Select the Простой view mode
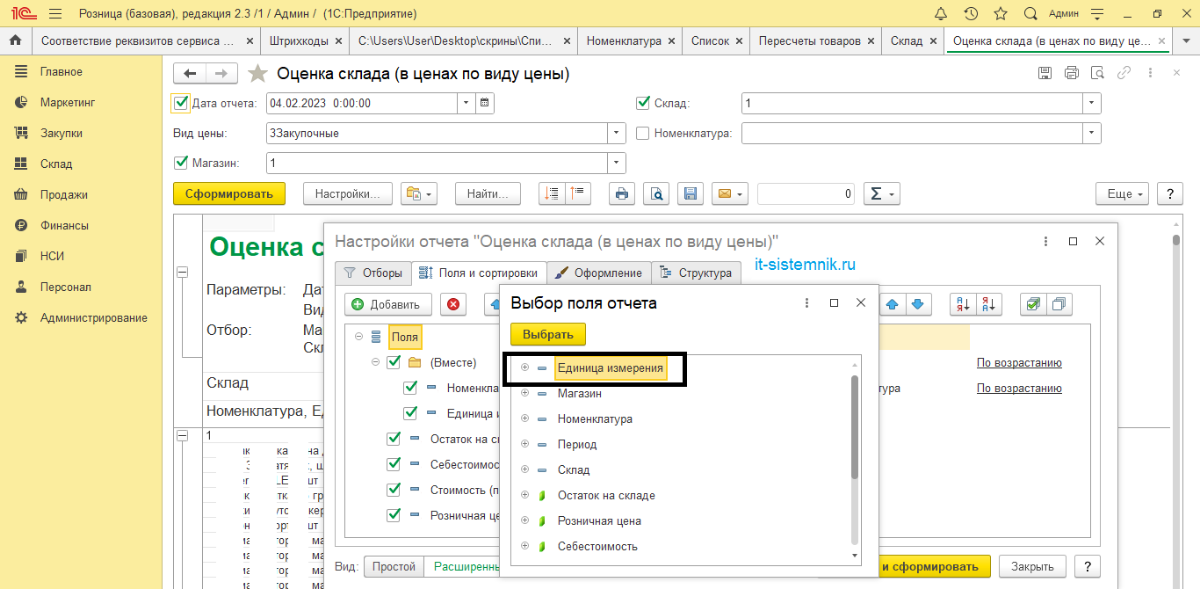This screenshot has height=589, width=1200. [x=393, y=566]
